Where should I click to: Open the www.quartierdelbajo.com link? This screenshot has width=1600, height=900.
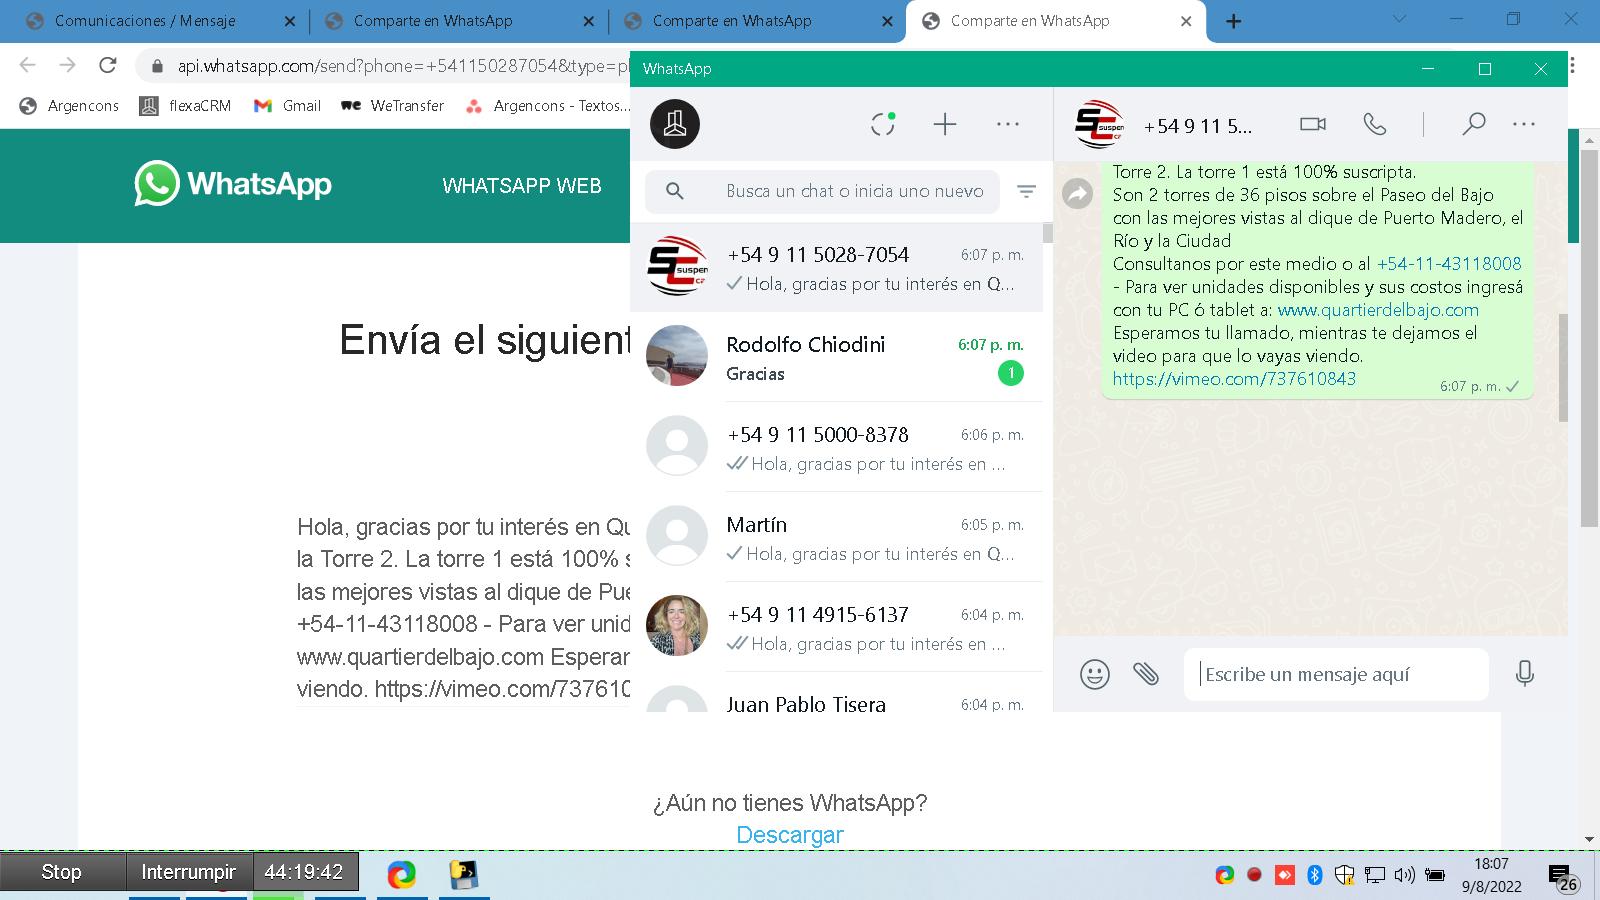pyautogui.click(x=1378, y=310)
